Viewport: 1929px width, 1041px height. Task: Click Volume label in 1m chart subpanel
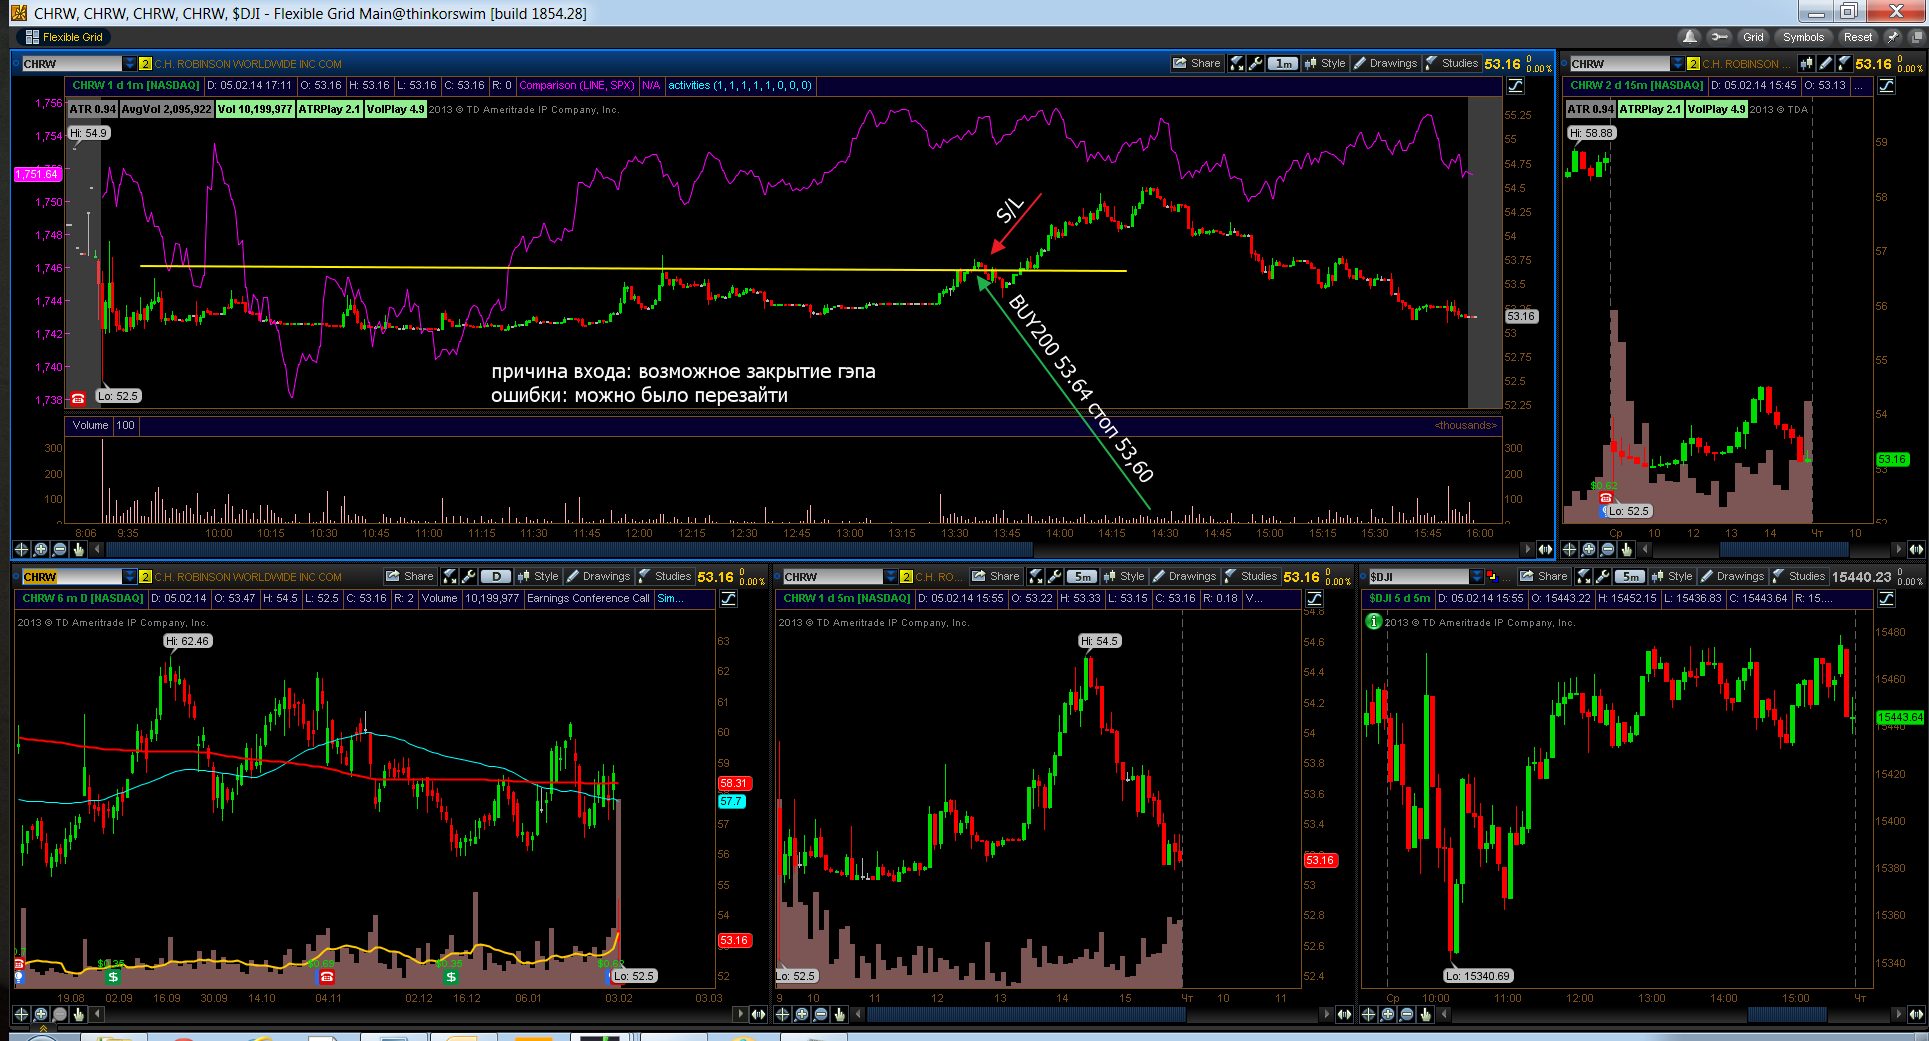(x=90, y=425)
